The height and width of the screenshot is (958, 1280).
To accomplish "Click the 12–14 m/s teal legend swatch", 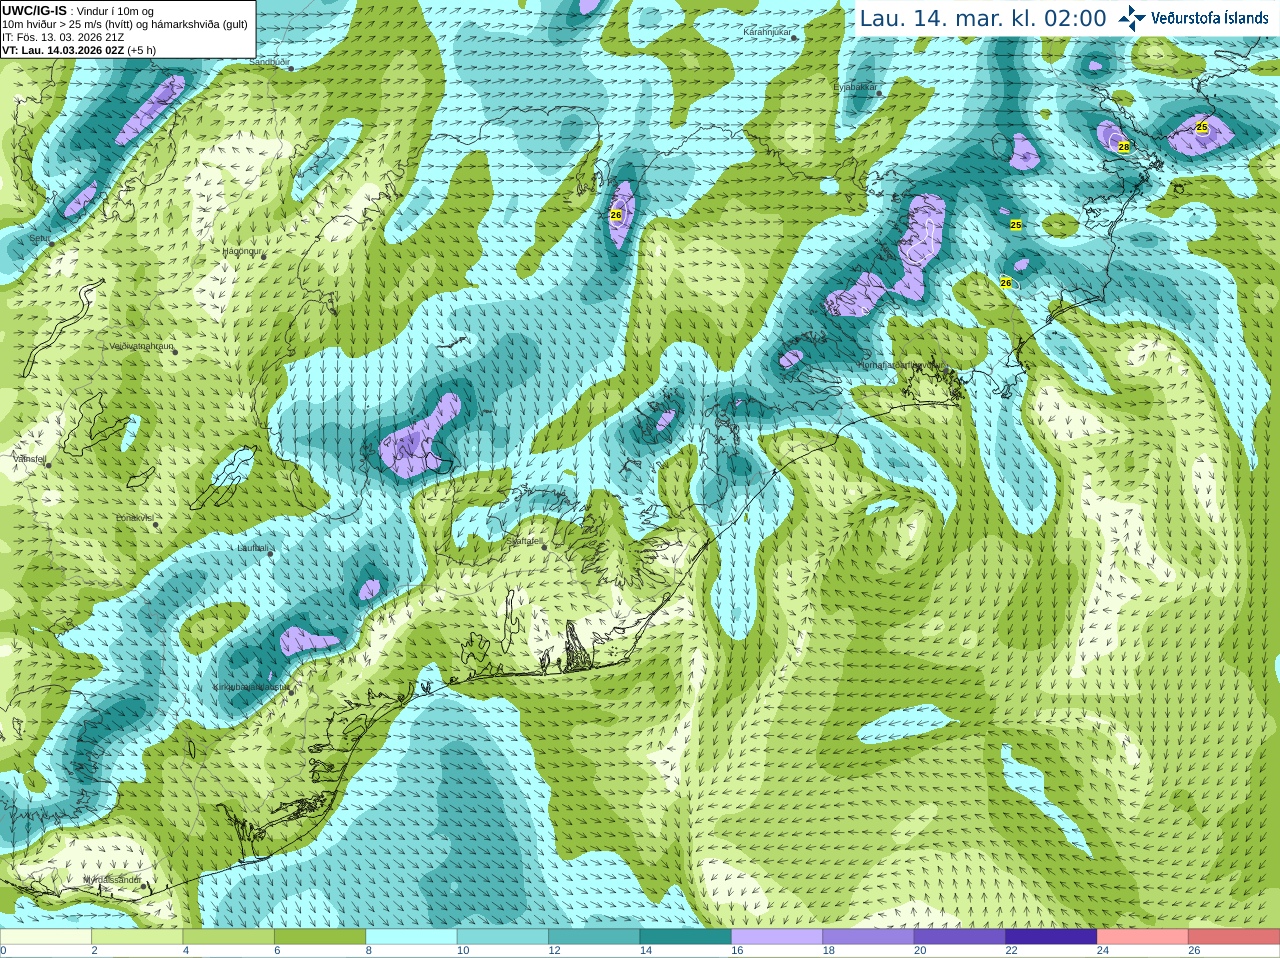I will (594, 937).
